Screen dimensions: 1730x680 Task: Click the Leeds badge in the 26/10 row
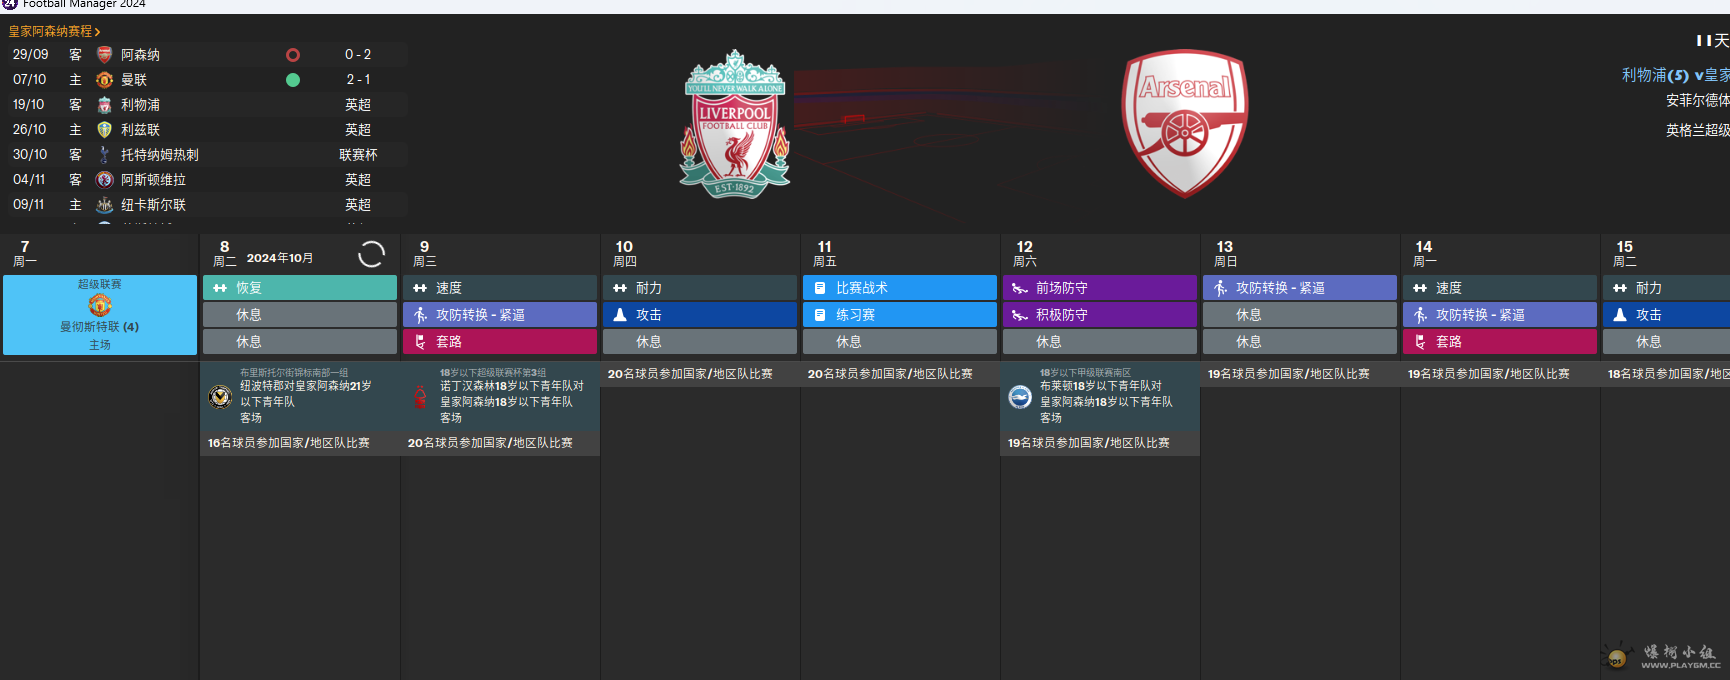click(x=104, y=130)
